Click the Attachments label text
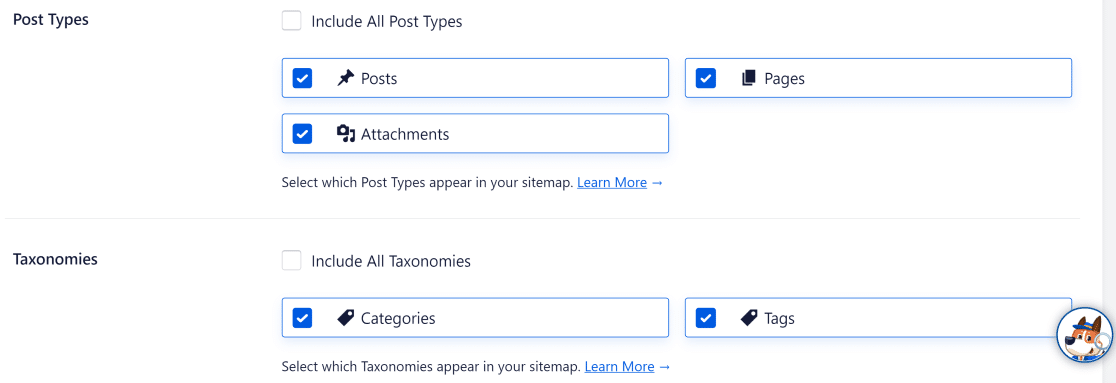The image size is (1116, 383). click(x=405, y=133)
